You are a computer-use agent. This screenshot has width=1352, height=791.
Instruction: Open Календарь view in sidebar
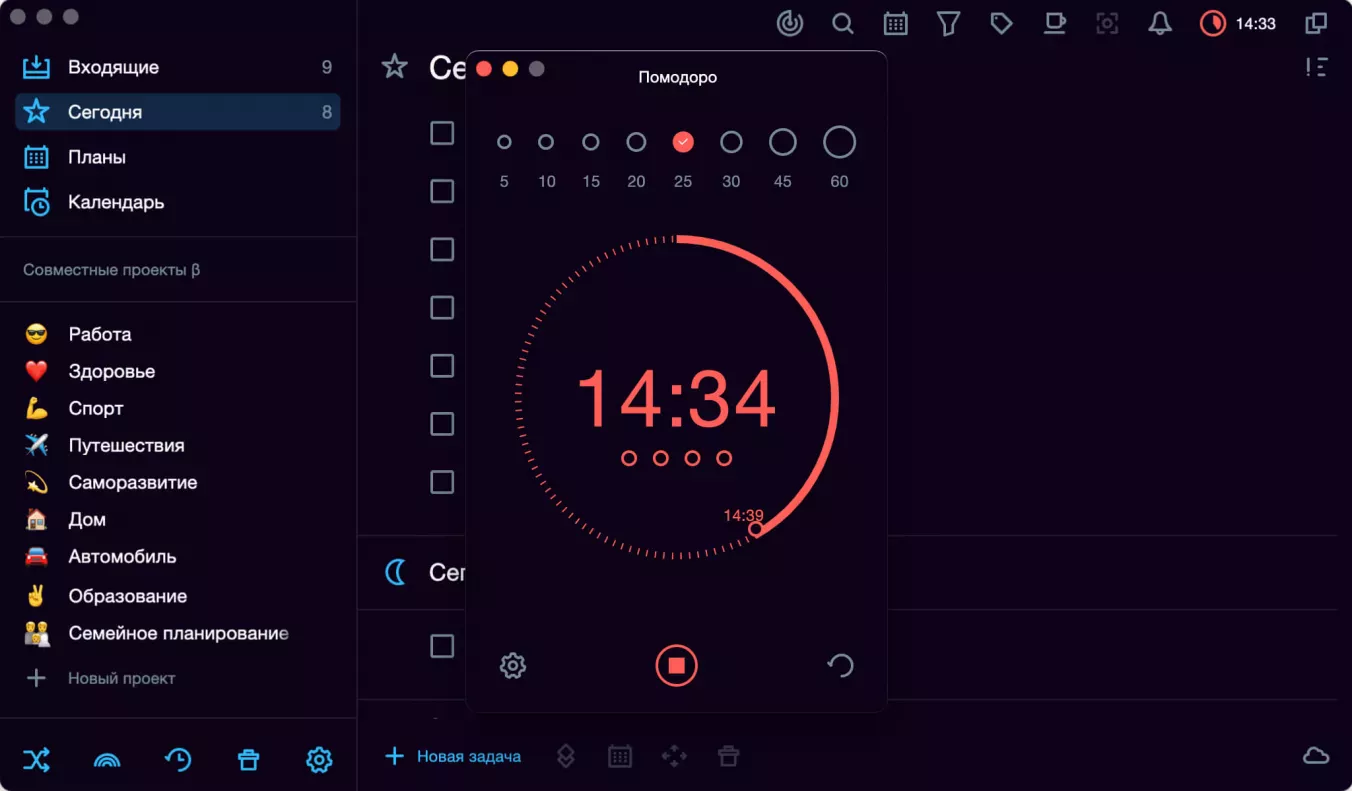[x=178, y=202]
